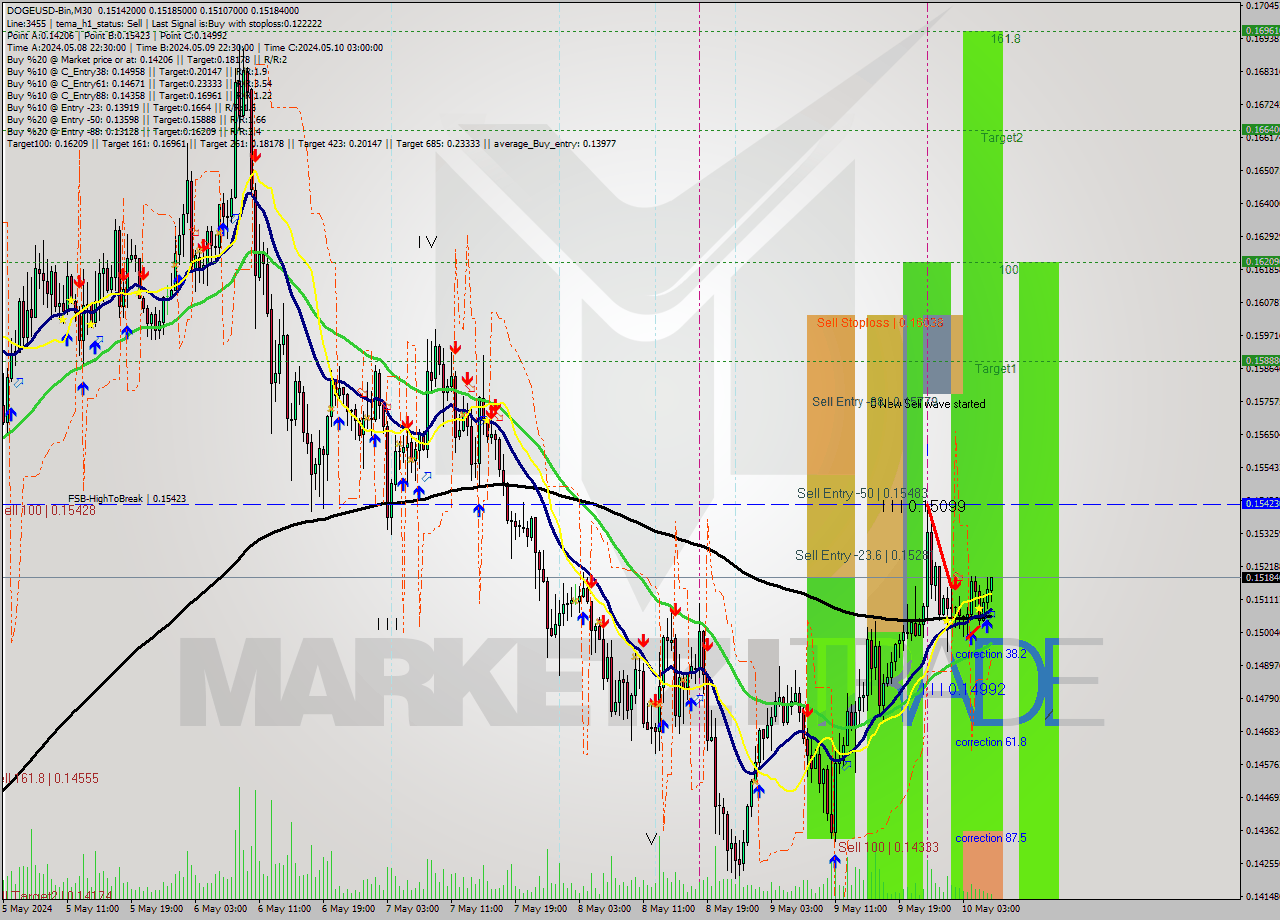Select the 'correction 61.8' label

[x=991, y=742]
